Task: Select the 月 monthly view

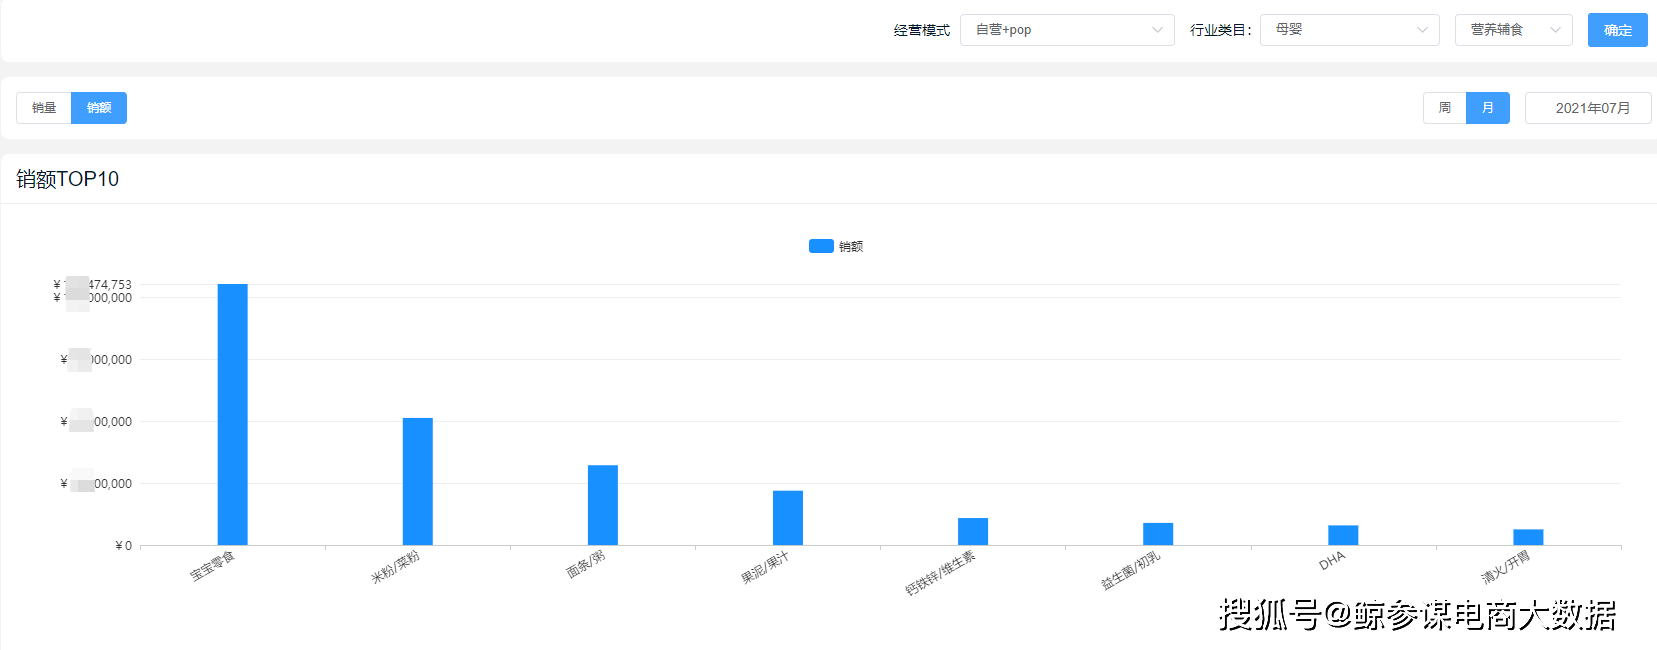Action: [1487, 108]
